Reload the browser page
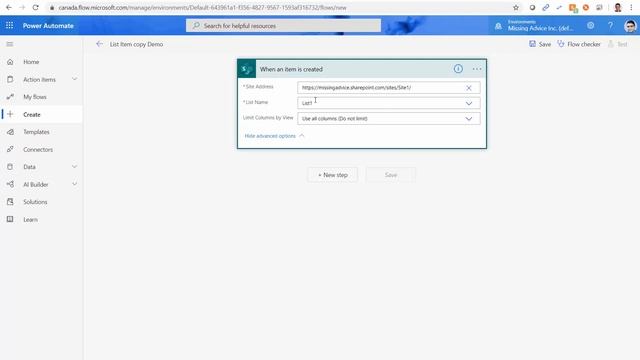 [x=36, y=7]
